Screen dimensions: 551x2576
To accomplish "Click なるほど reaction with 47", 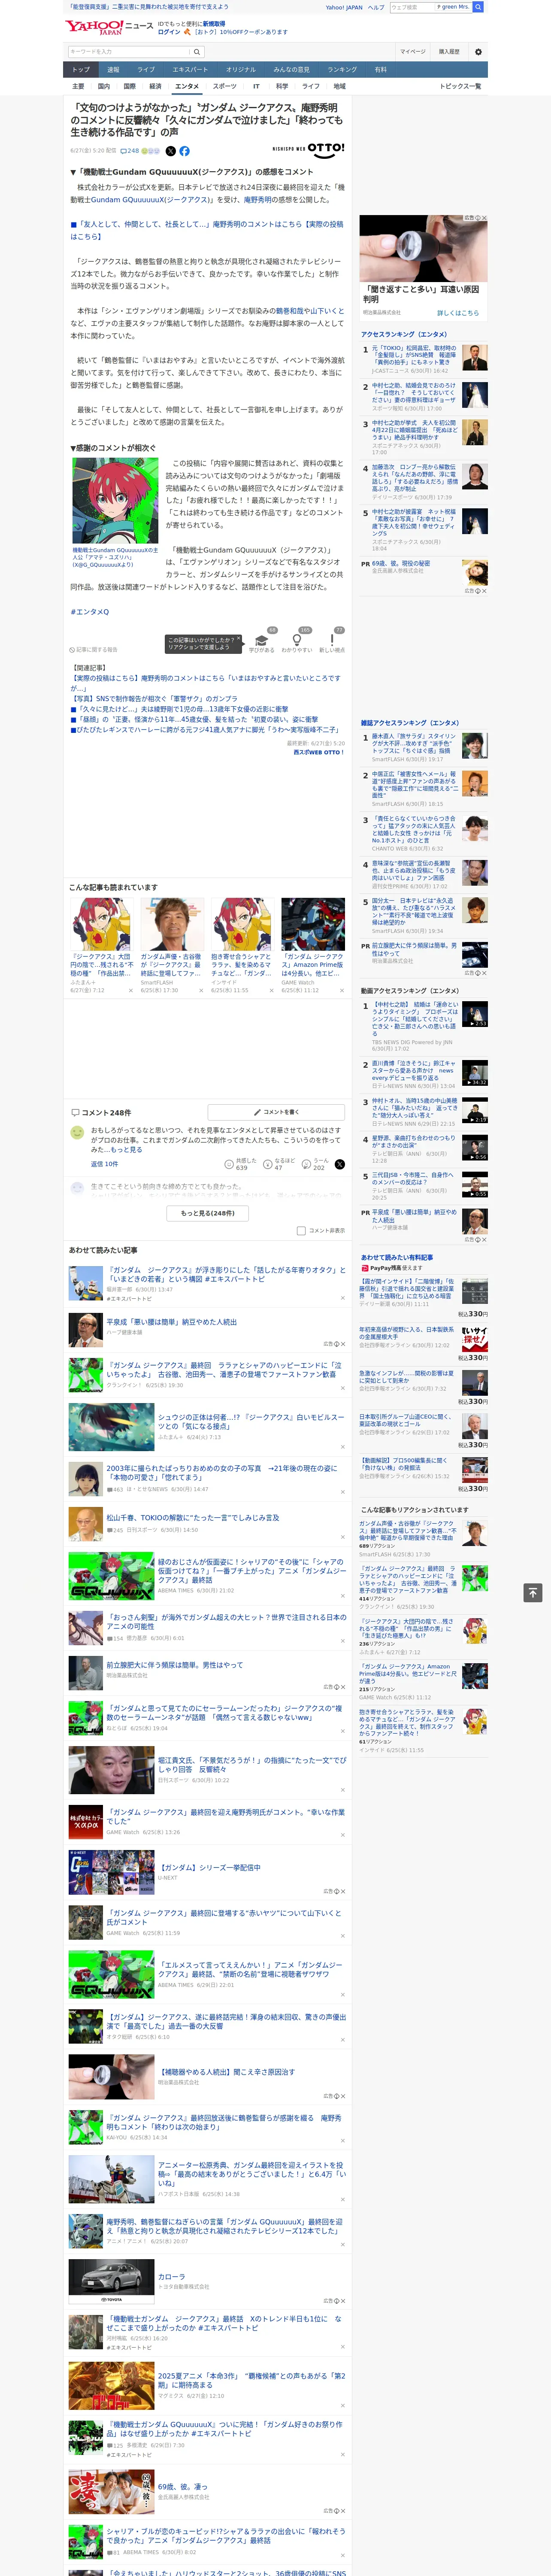I will (279, 1164).
